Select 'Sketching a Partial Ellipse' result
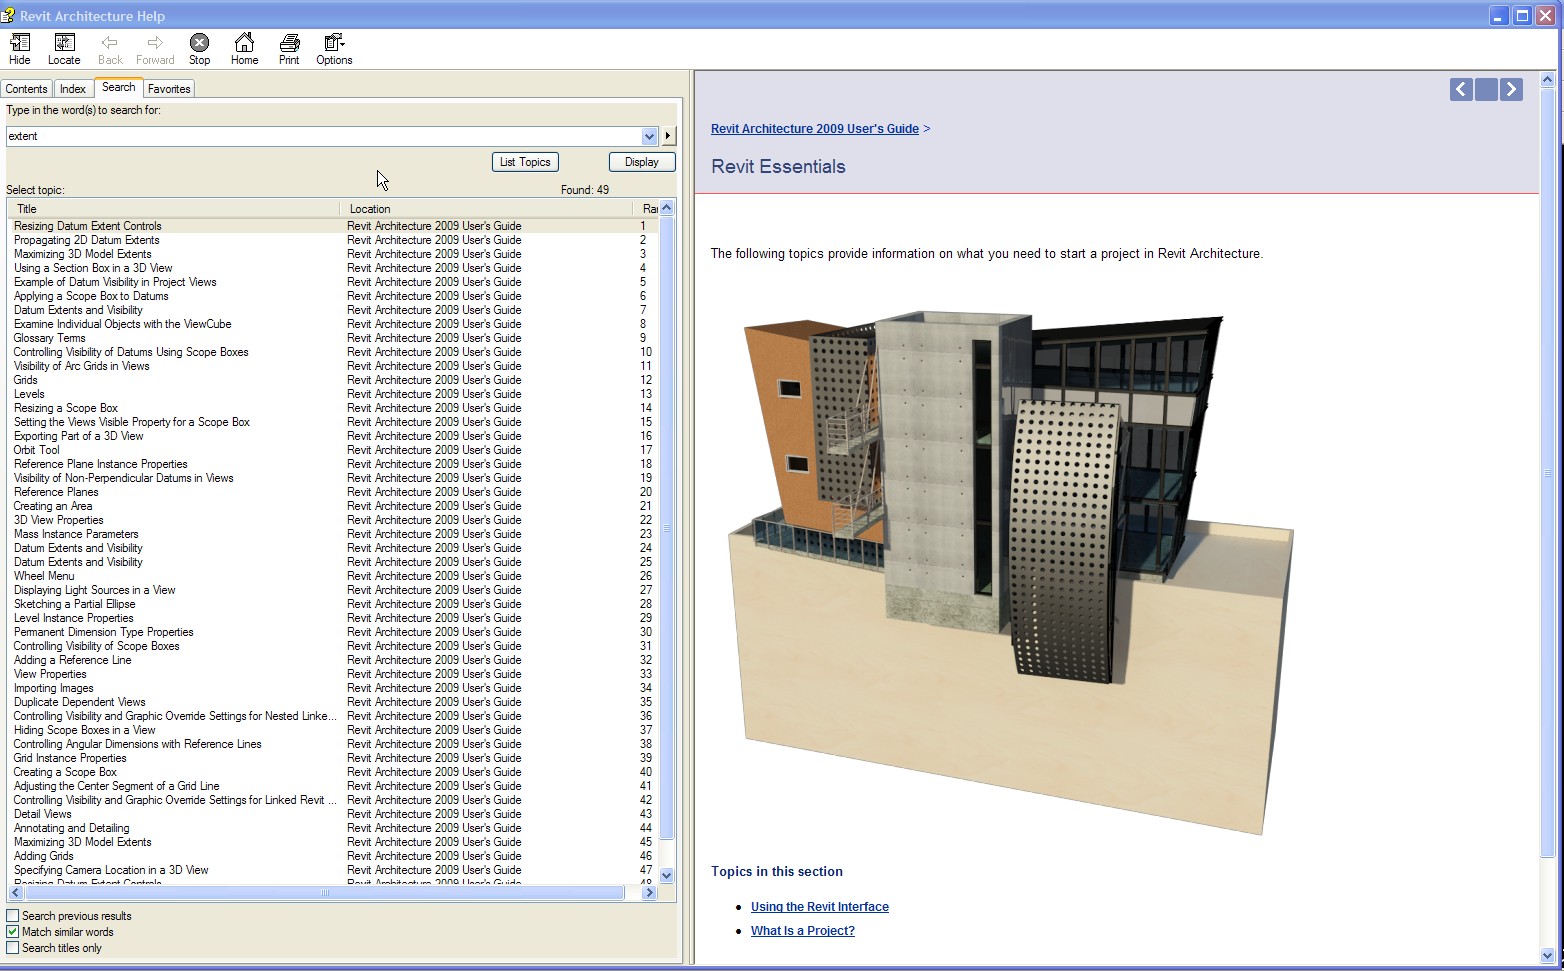 (x=334, y=604)
